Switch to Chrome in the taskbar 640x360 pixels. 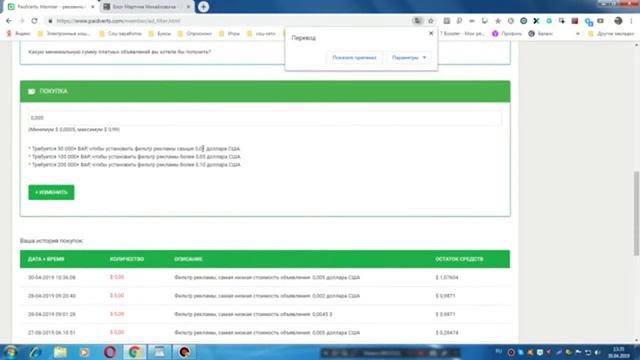(x=134, y=352)
